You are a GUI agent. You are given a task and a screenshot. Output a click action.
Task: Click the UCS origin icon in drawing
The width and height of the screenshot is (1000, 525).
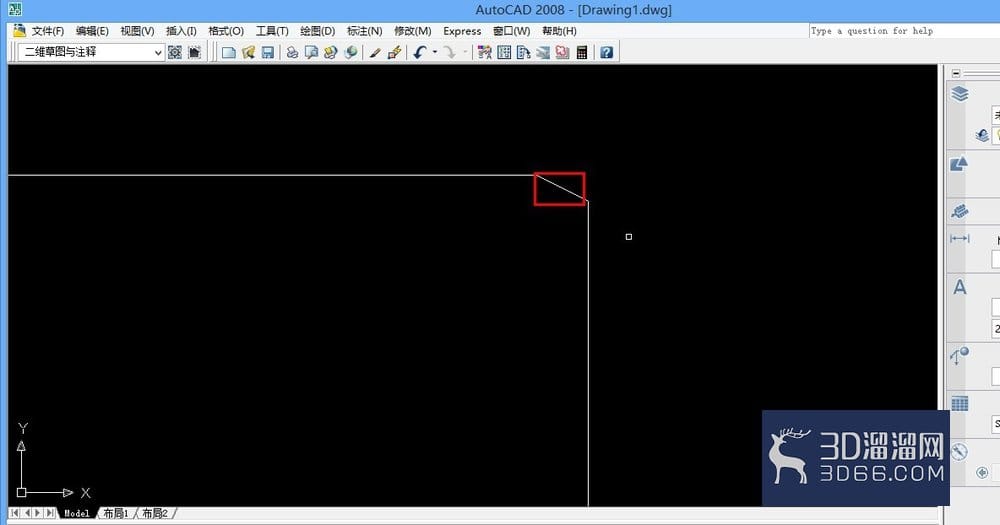tap(22, 492)
